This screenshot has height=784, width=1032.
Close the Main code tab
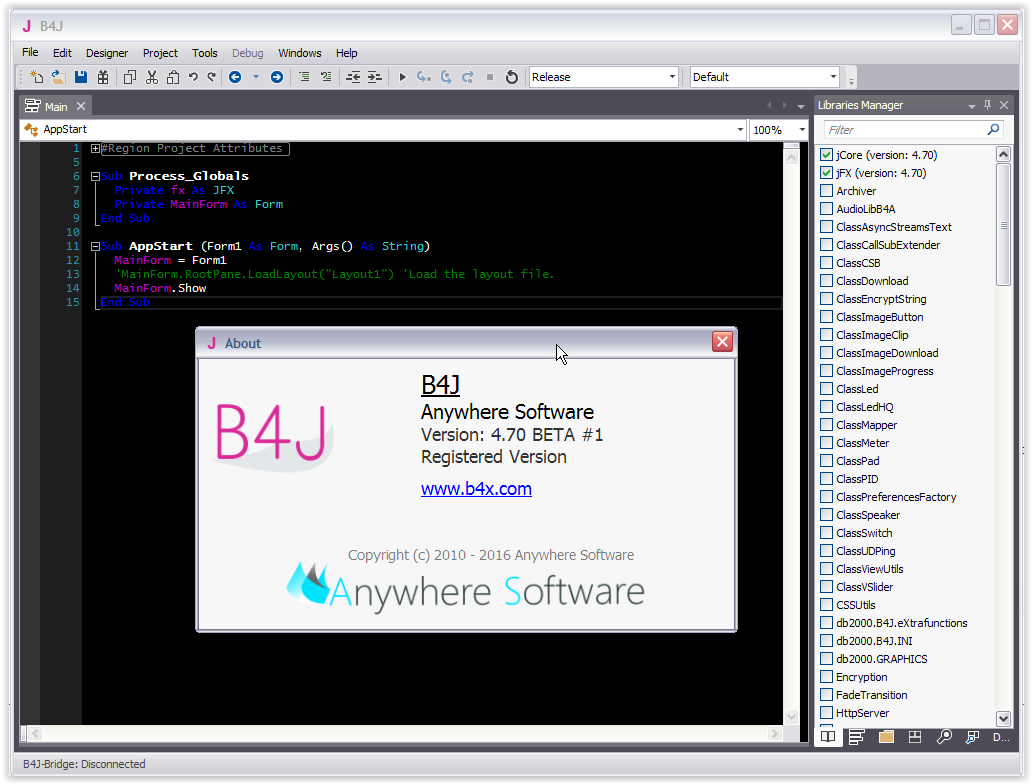[x=81, y=106]
